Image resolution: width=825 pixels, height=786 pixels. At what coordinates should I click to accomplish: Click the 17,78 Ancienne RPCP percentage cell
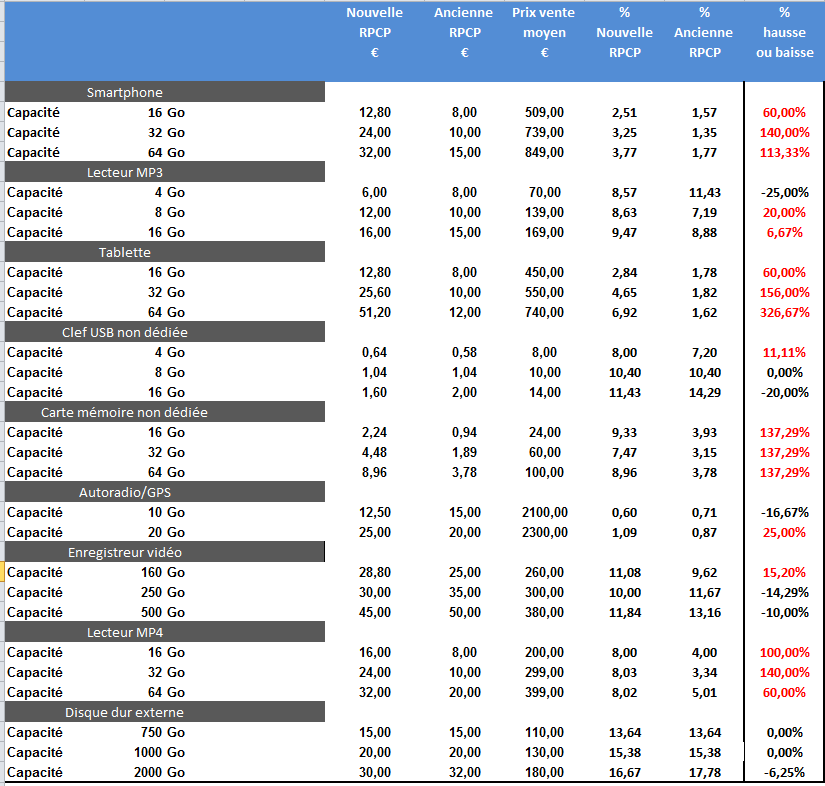click(704, 772)
